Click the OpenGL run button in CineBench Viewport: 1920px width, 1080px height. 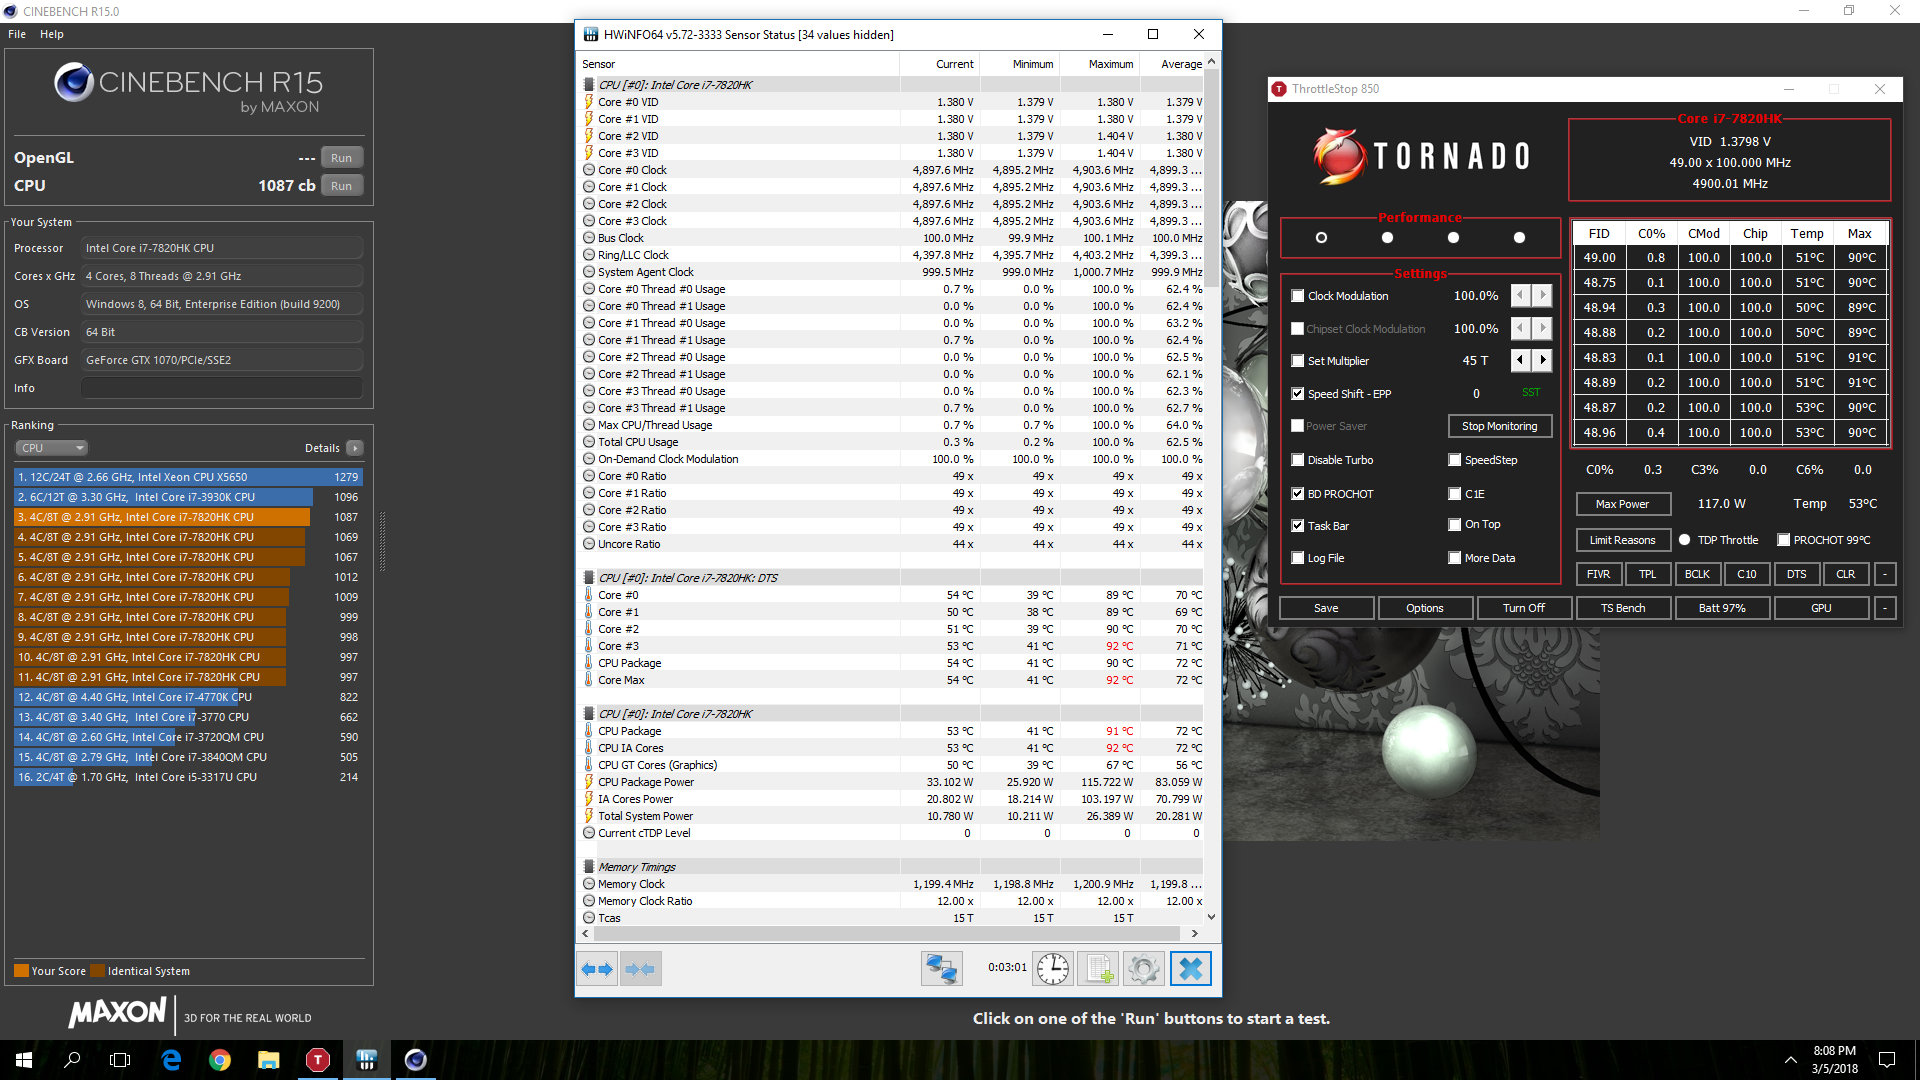pos(344,158)
